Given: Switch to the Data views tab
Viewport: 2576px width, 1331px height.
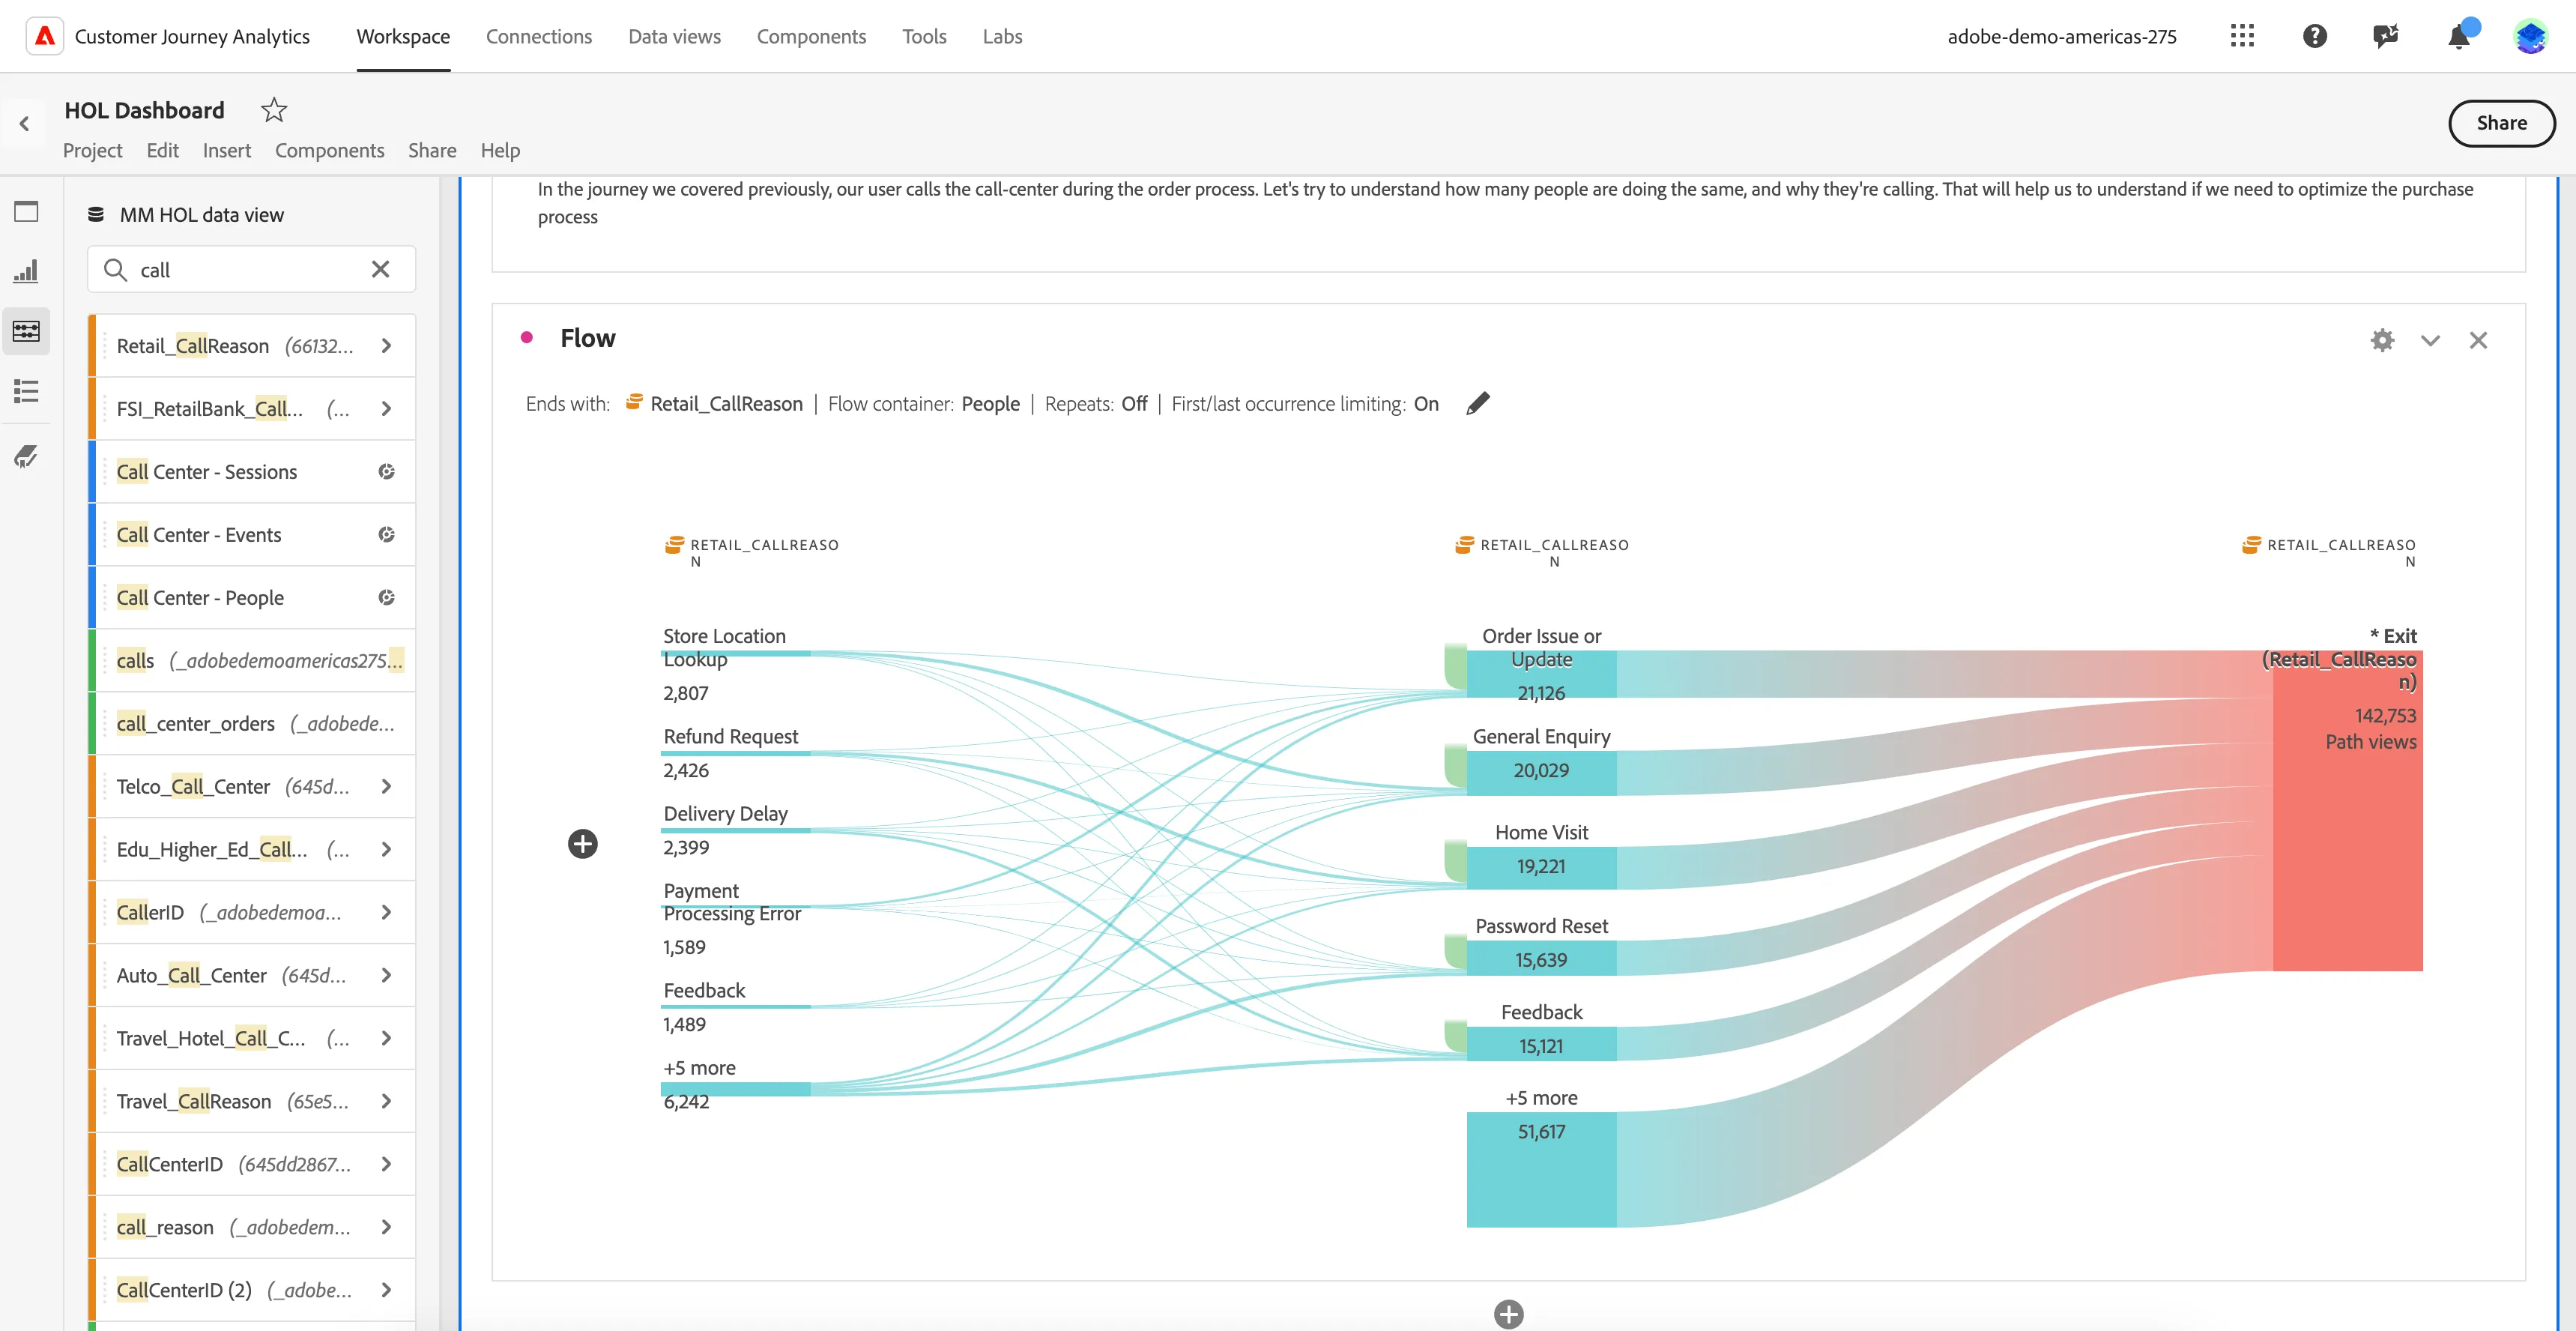Looking at the screenshot, I should (674, 36).
